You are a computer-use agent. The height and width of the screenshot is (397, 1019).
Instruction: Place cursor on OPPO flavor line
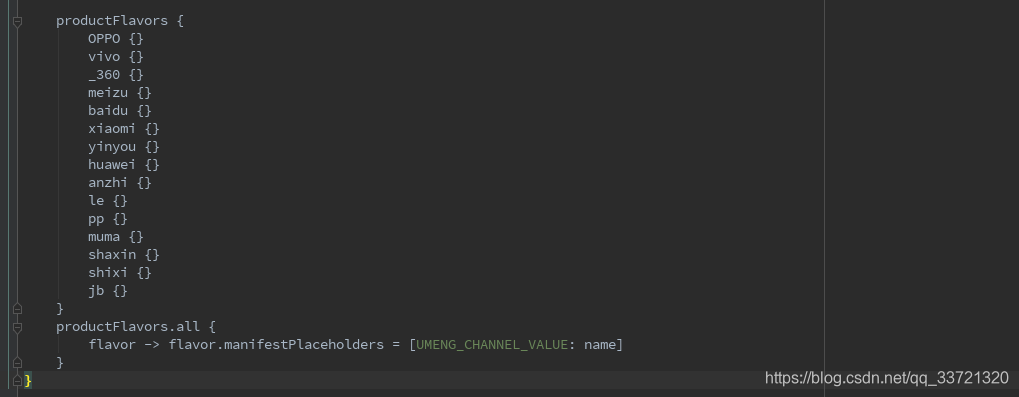pyautogui.click(x=116, y=38)
